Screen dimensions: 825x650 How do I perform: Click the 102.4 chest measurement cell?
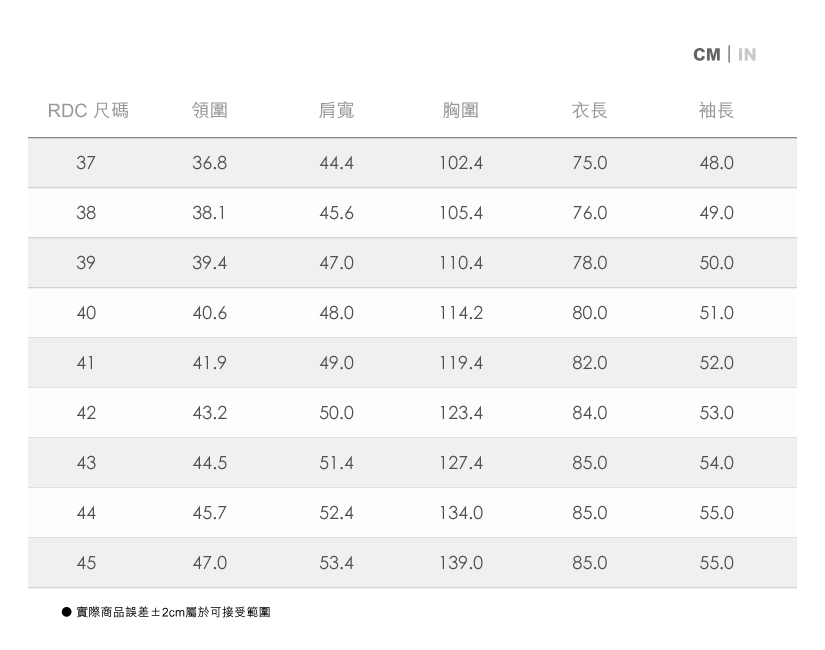[x=461, y=163]
